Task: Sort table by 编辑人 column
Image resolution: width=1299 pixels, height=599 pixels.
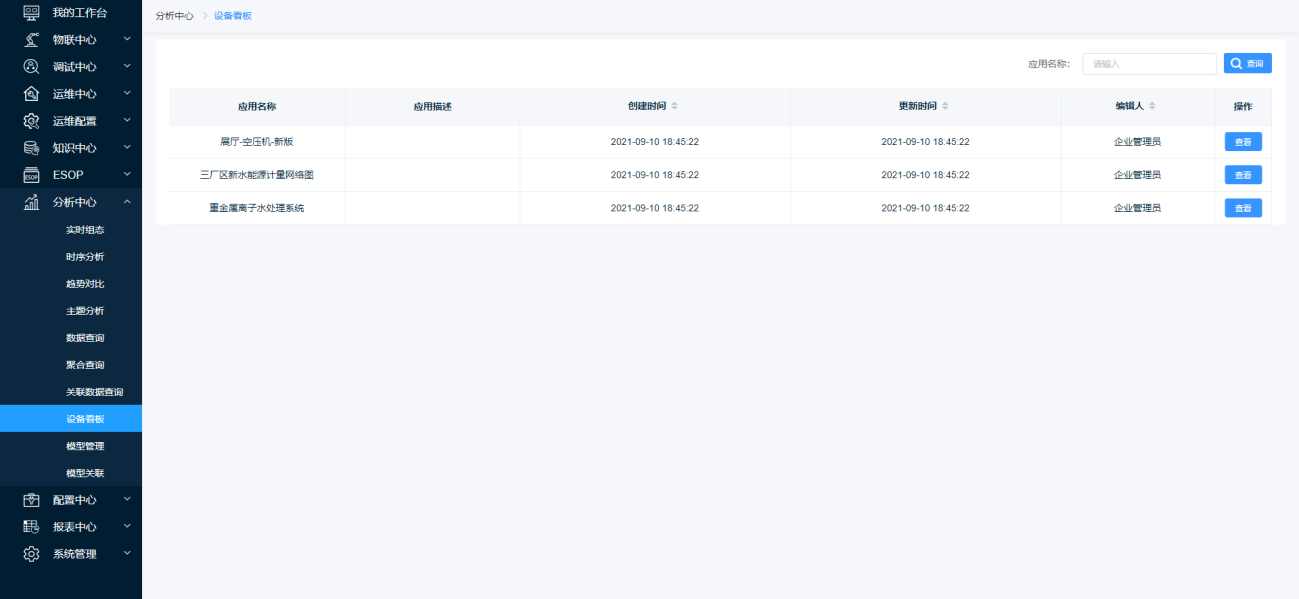Action: (x=1152, y=106)
